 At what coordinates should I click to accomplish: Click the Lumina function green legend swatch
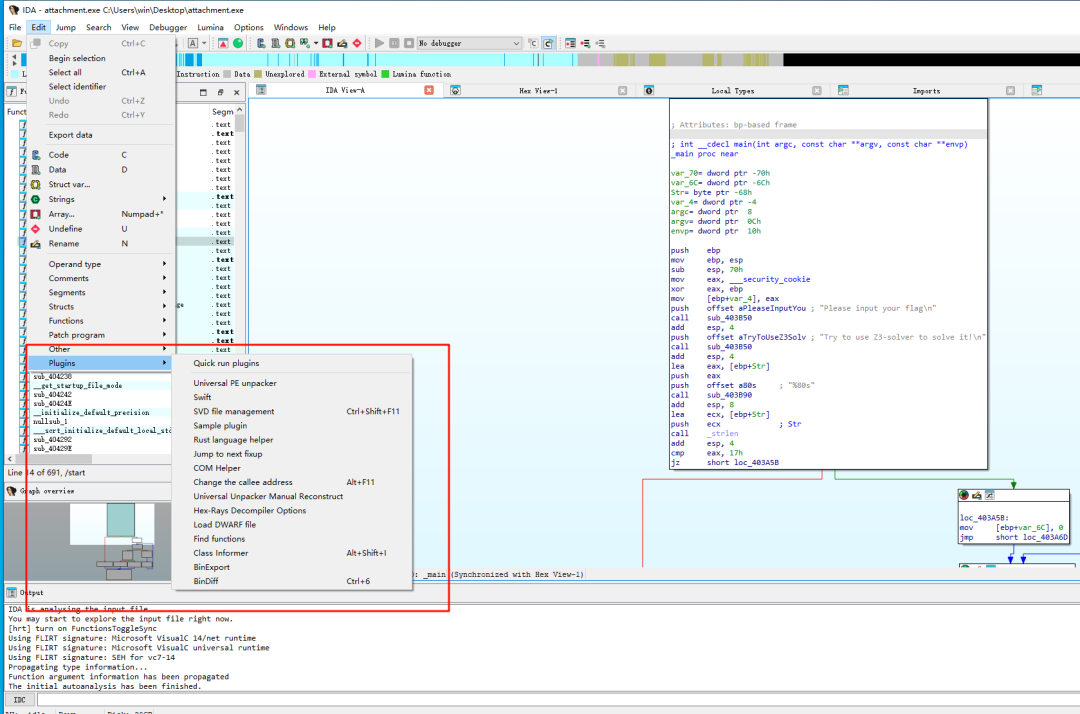click(385, 74)
